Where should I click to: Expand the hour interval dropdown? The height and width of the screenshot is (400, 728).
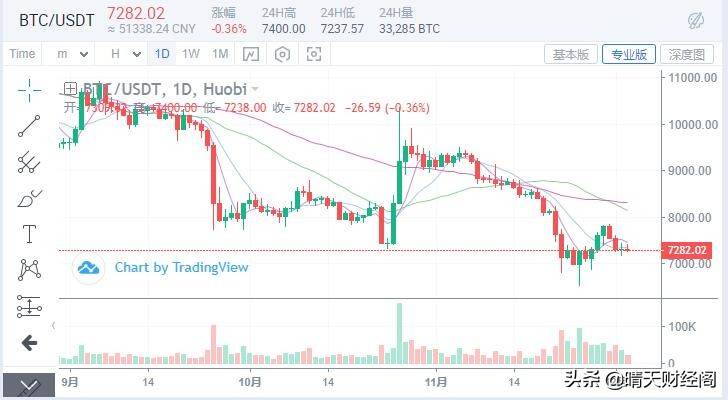(124, 54)
